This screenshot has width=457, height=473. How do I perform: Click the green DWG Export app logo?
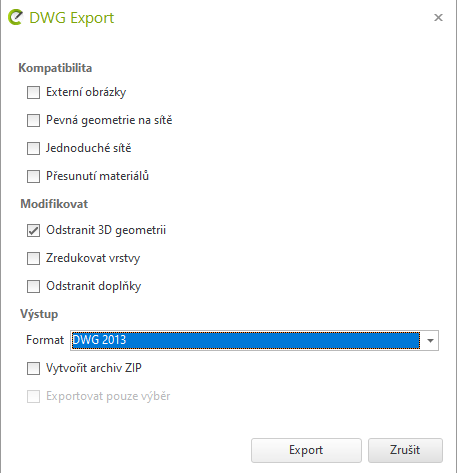click(15, 17)
